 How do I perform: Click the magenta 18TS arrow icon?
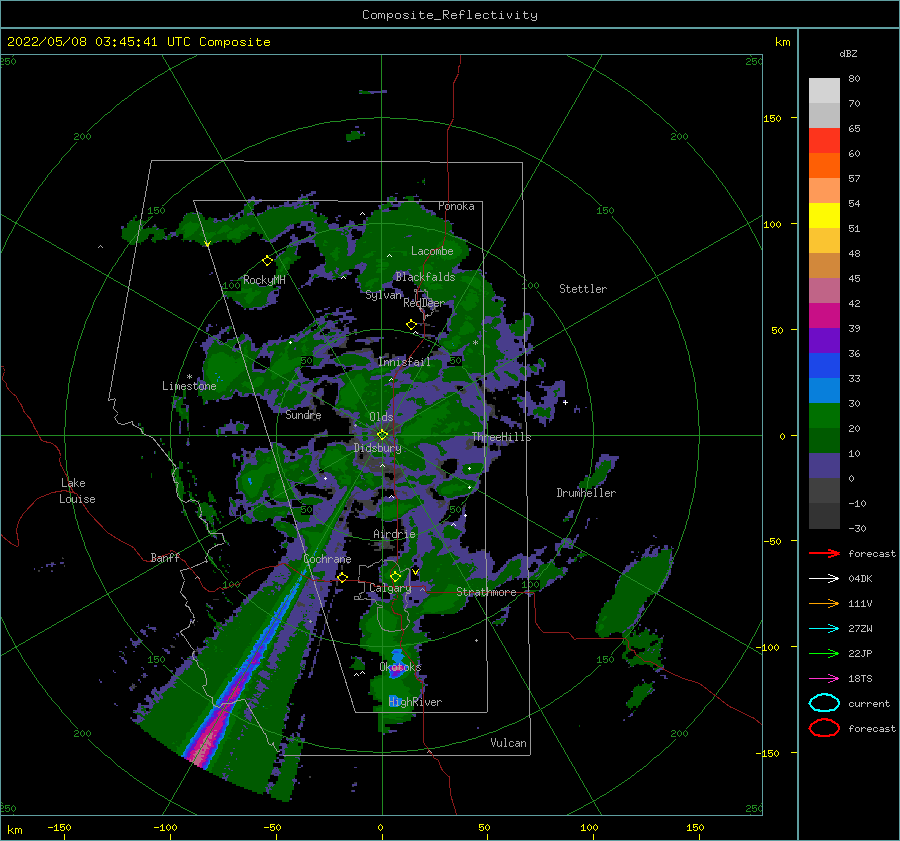(x=824, y=679)
